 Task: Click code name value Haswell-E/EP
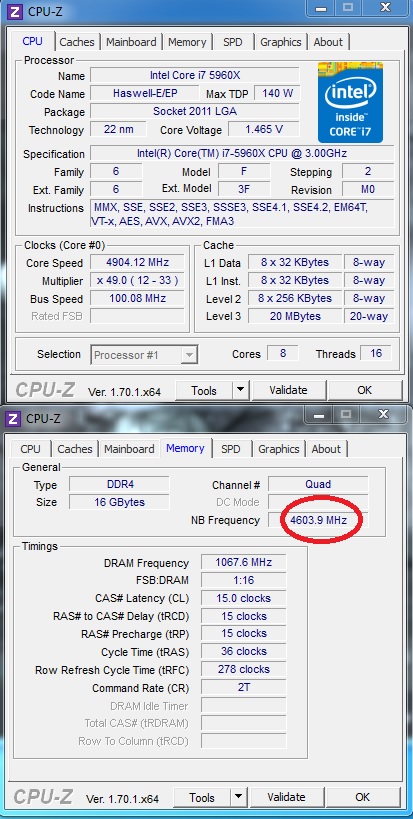(x=144, y=93)
